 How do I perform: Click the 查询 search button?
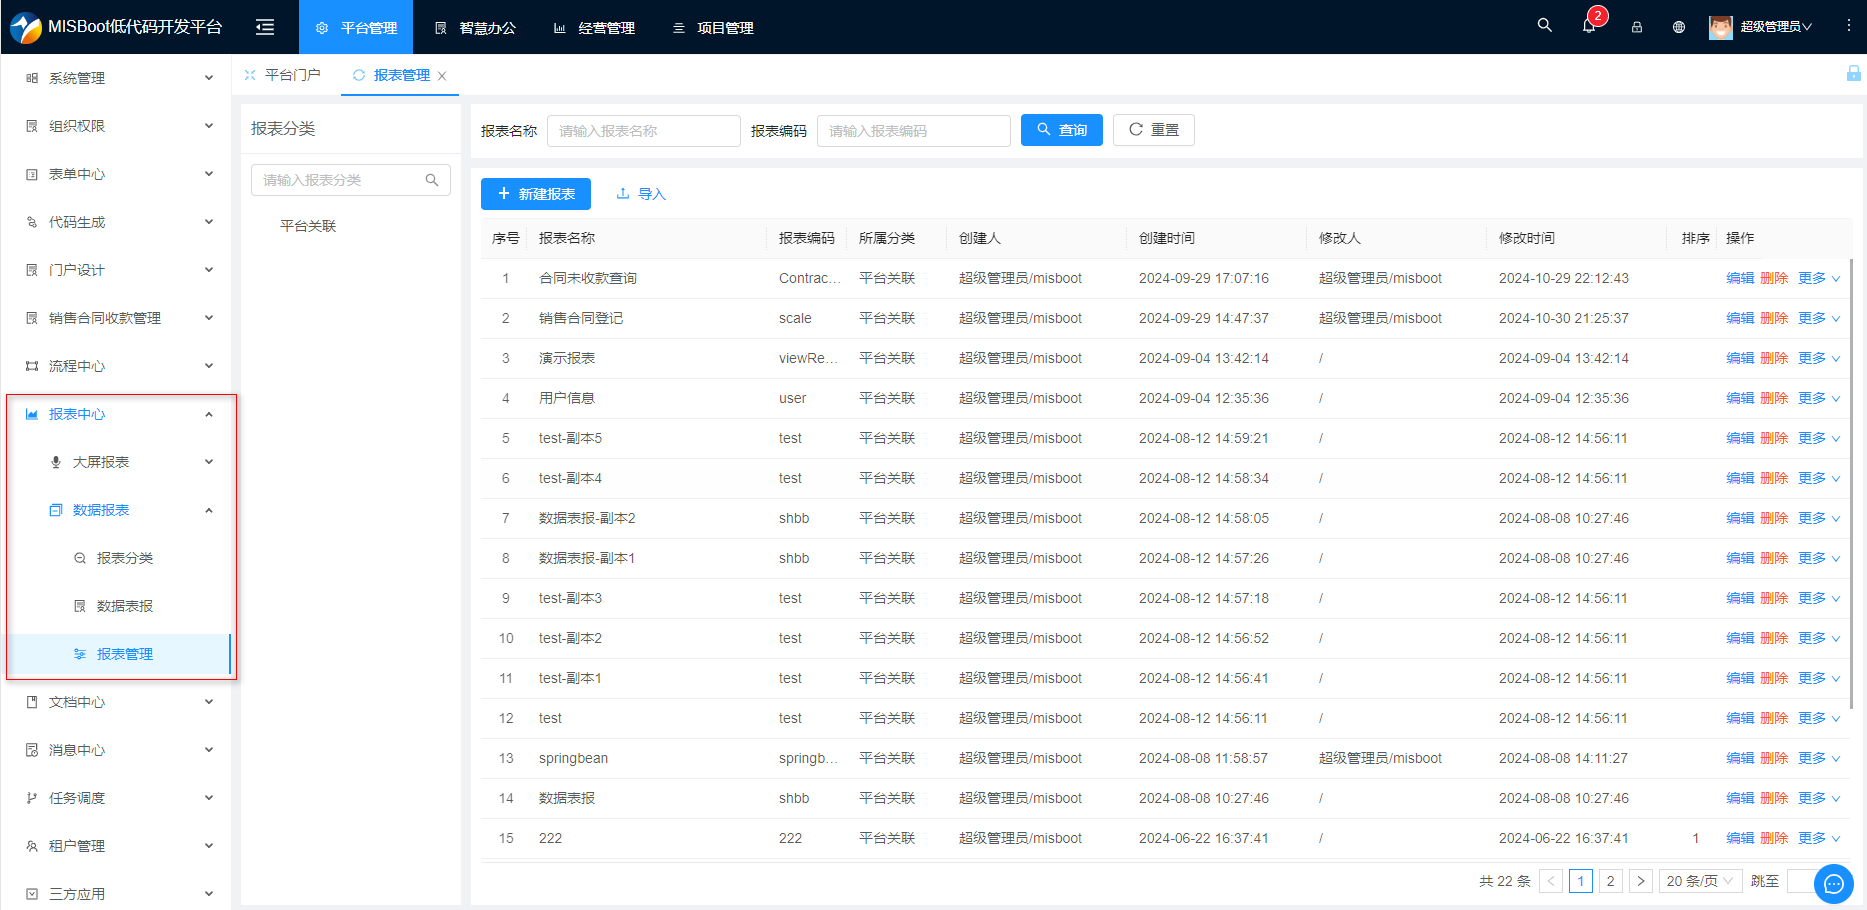tap(1062, 130)
